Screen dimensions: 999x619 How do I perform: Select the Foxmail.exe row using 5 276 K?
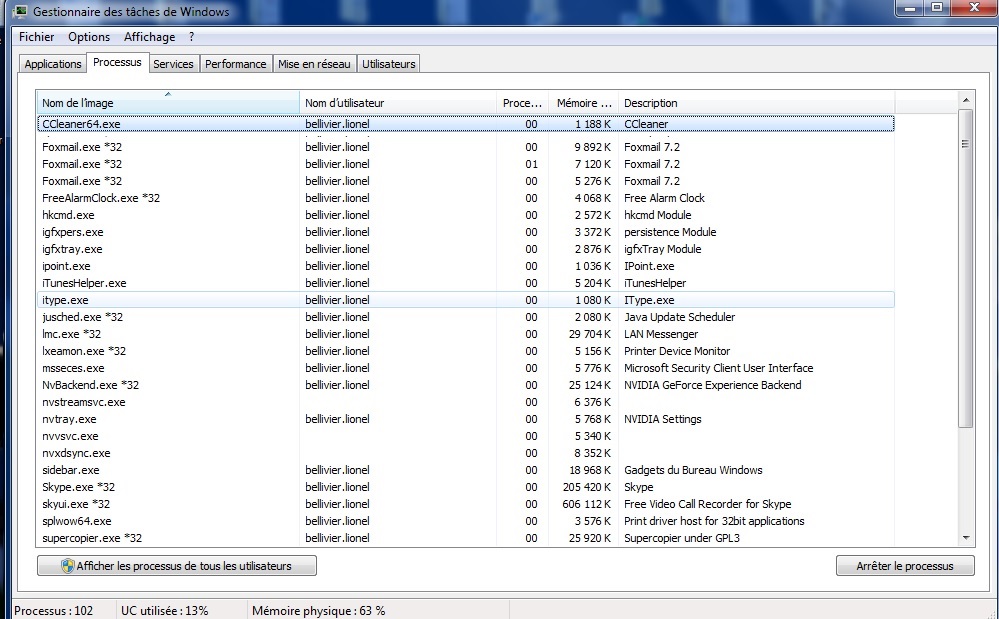465,181
